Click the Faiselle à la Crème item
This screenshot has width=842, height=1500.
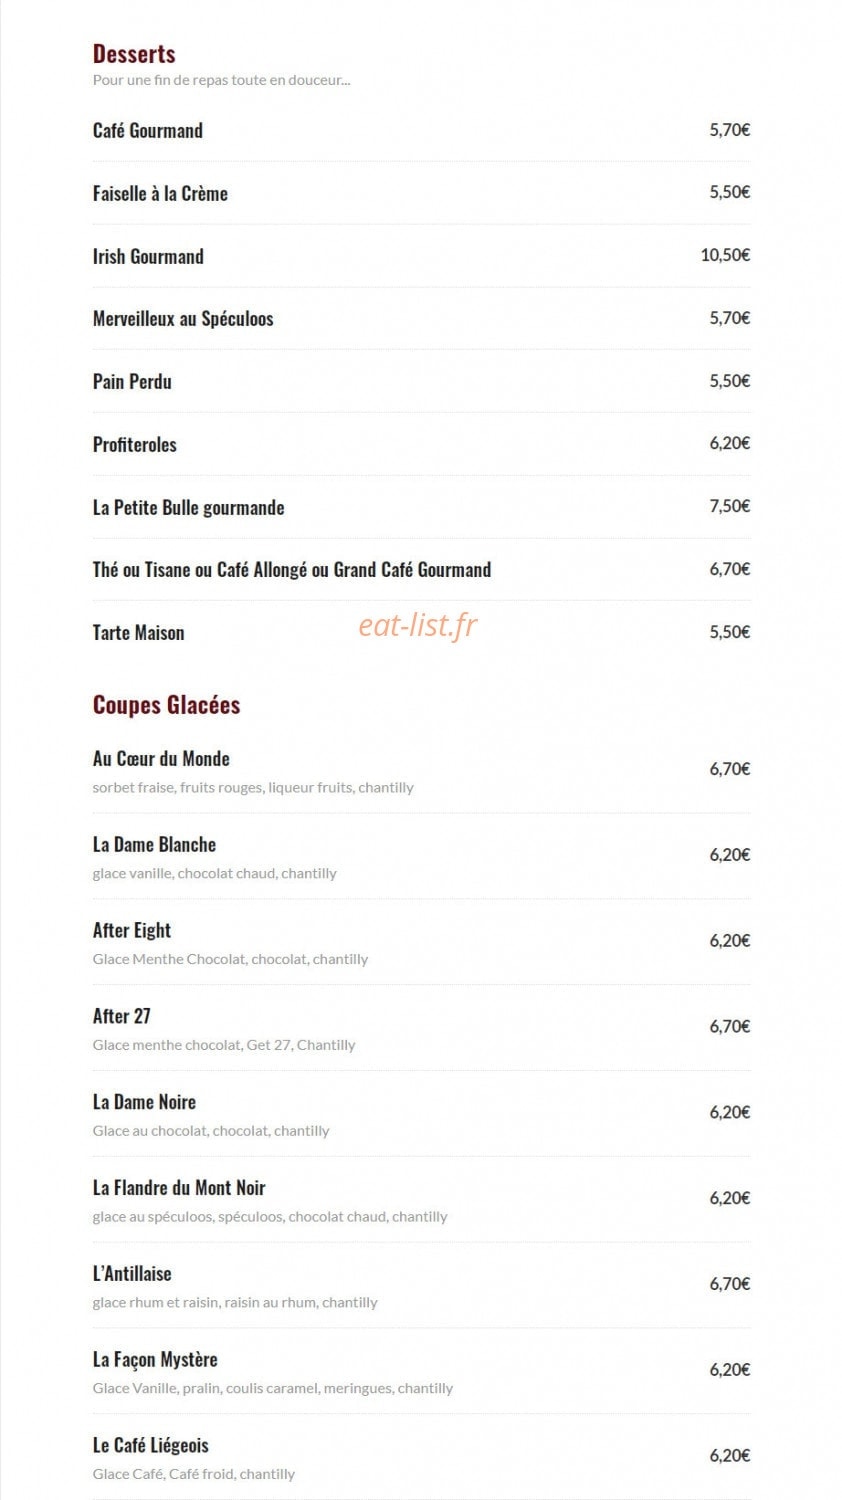pyautogui.click(x=160, y=193)
